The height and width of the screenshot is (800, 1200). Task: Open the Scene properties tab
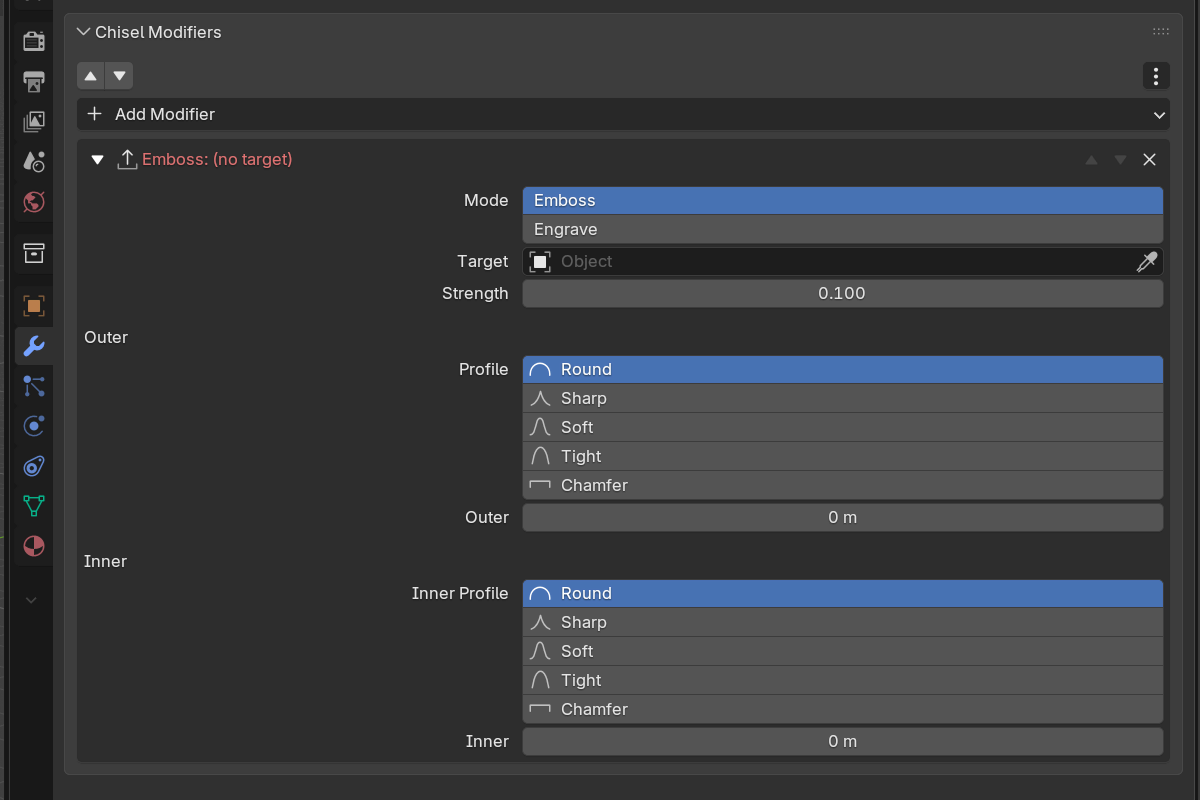[x=34, y=162]
